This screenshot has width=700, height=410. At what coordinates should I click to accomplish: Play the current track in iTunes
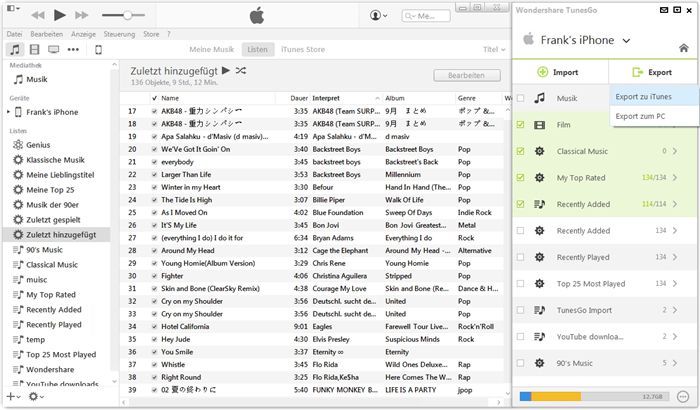[59, 15]
